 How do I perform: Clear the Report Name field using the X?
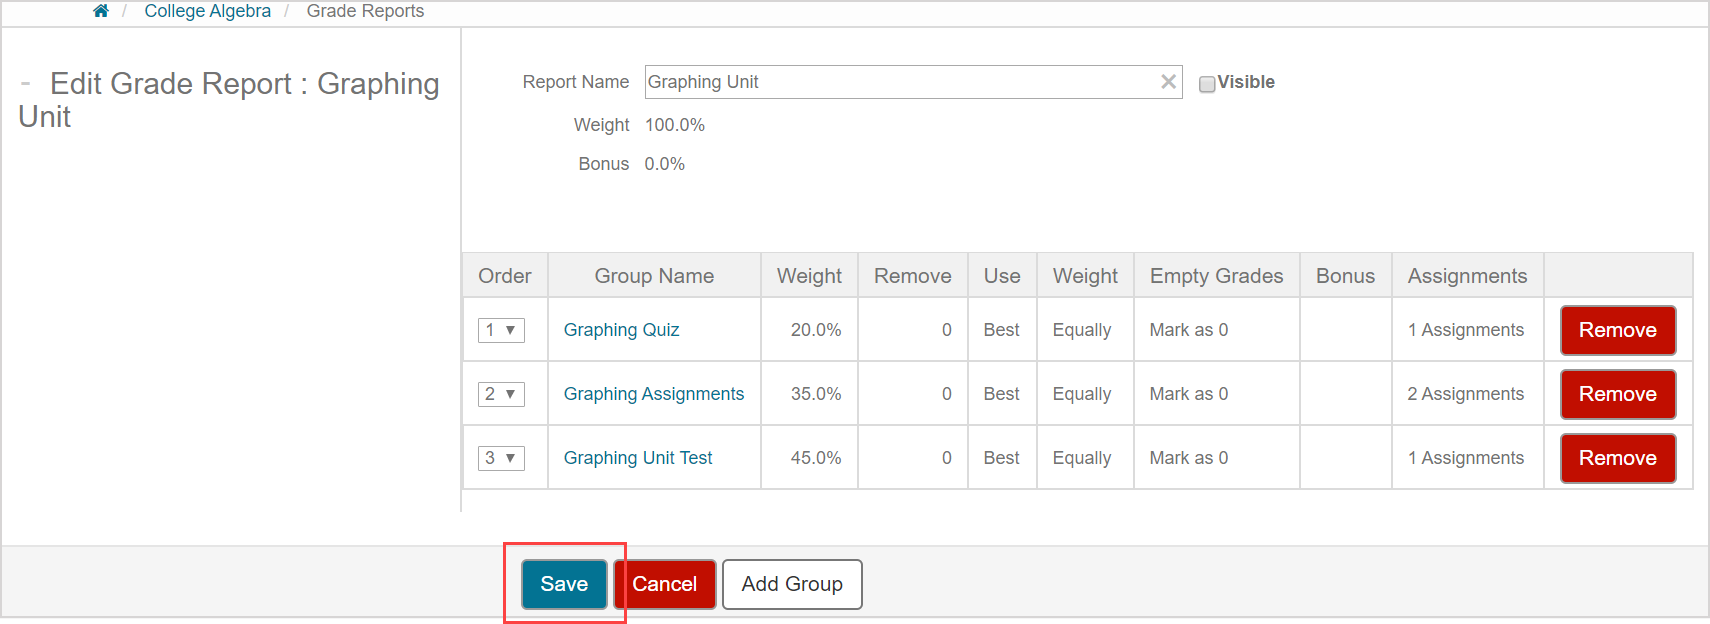pos(1167,82)
